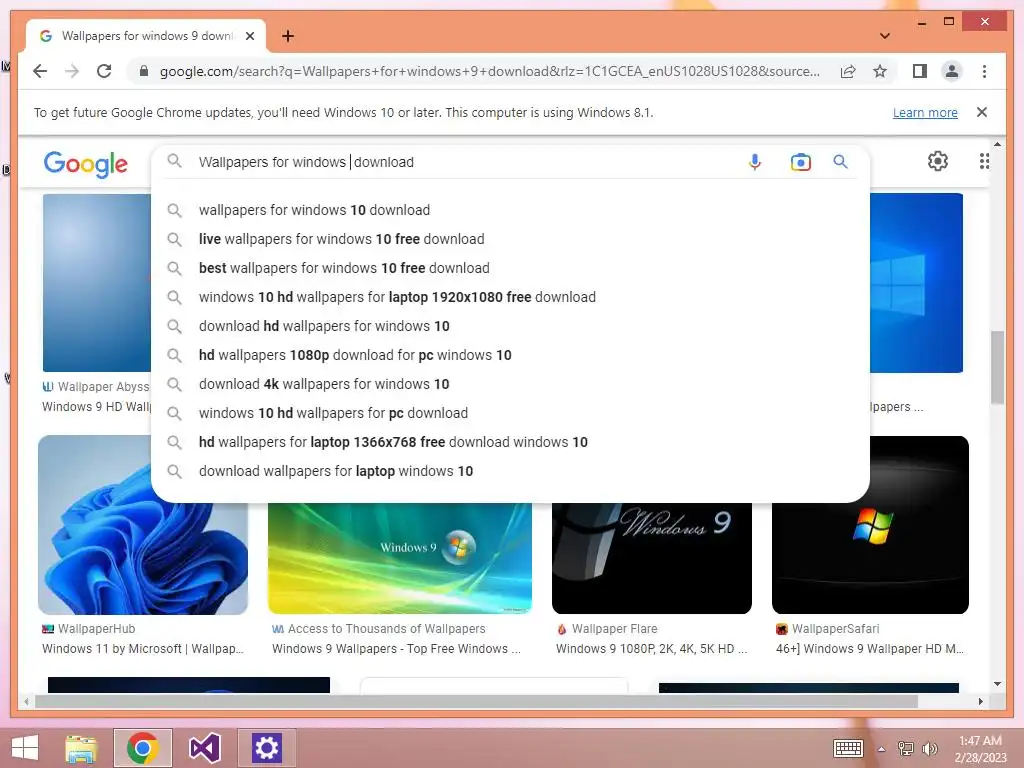1024x768 pixels.
Task: Open the Windows 11 by Microsoft result title
Action: [142, 648]
